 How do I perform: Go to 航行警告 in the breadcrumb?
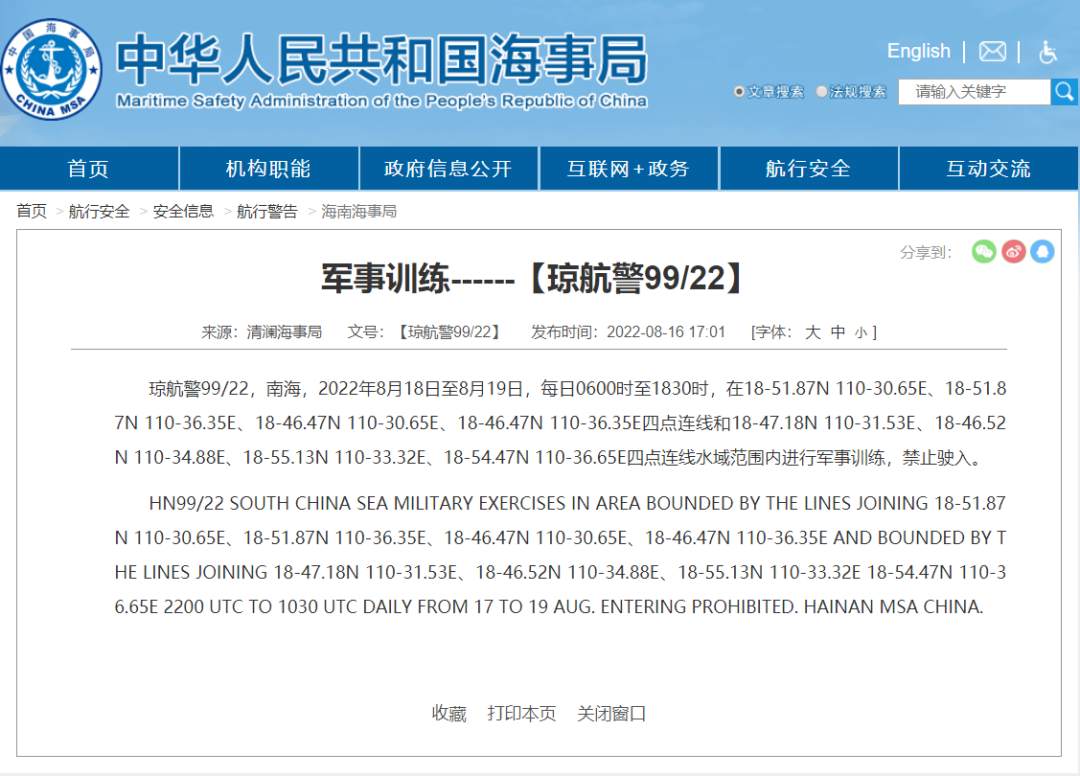[x=267, y=211]
